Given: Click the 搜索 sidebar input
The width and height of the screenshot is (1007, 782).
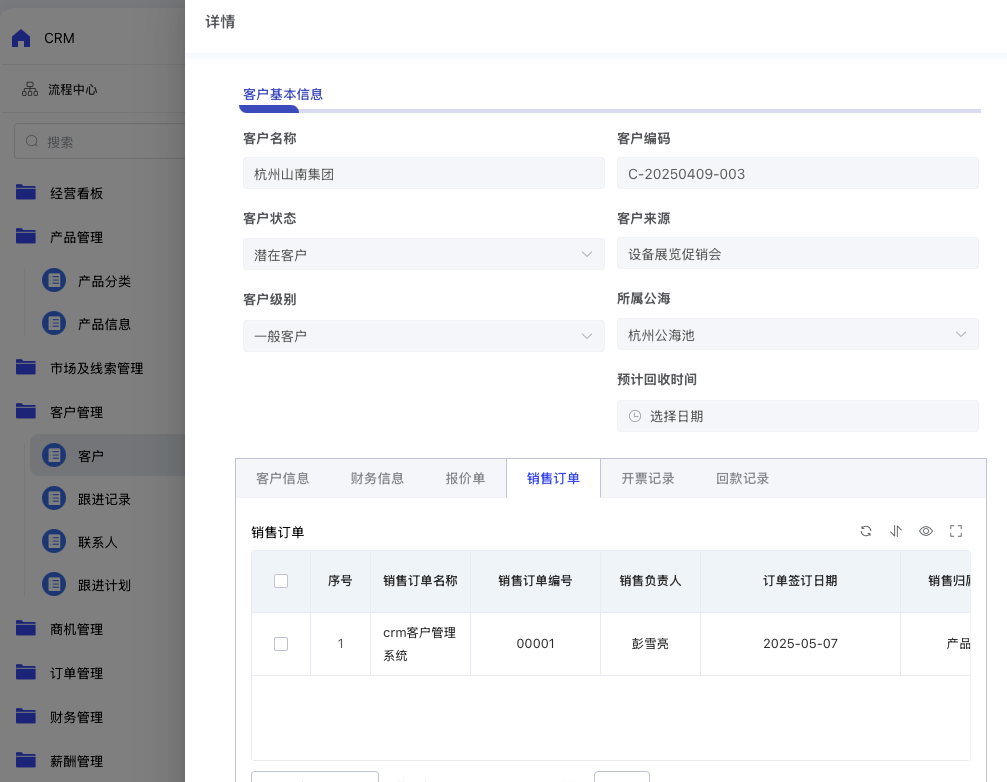Looking at the screenshot, I should (x=100, y=141).
